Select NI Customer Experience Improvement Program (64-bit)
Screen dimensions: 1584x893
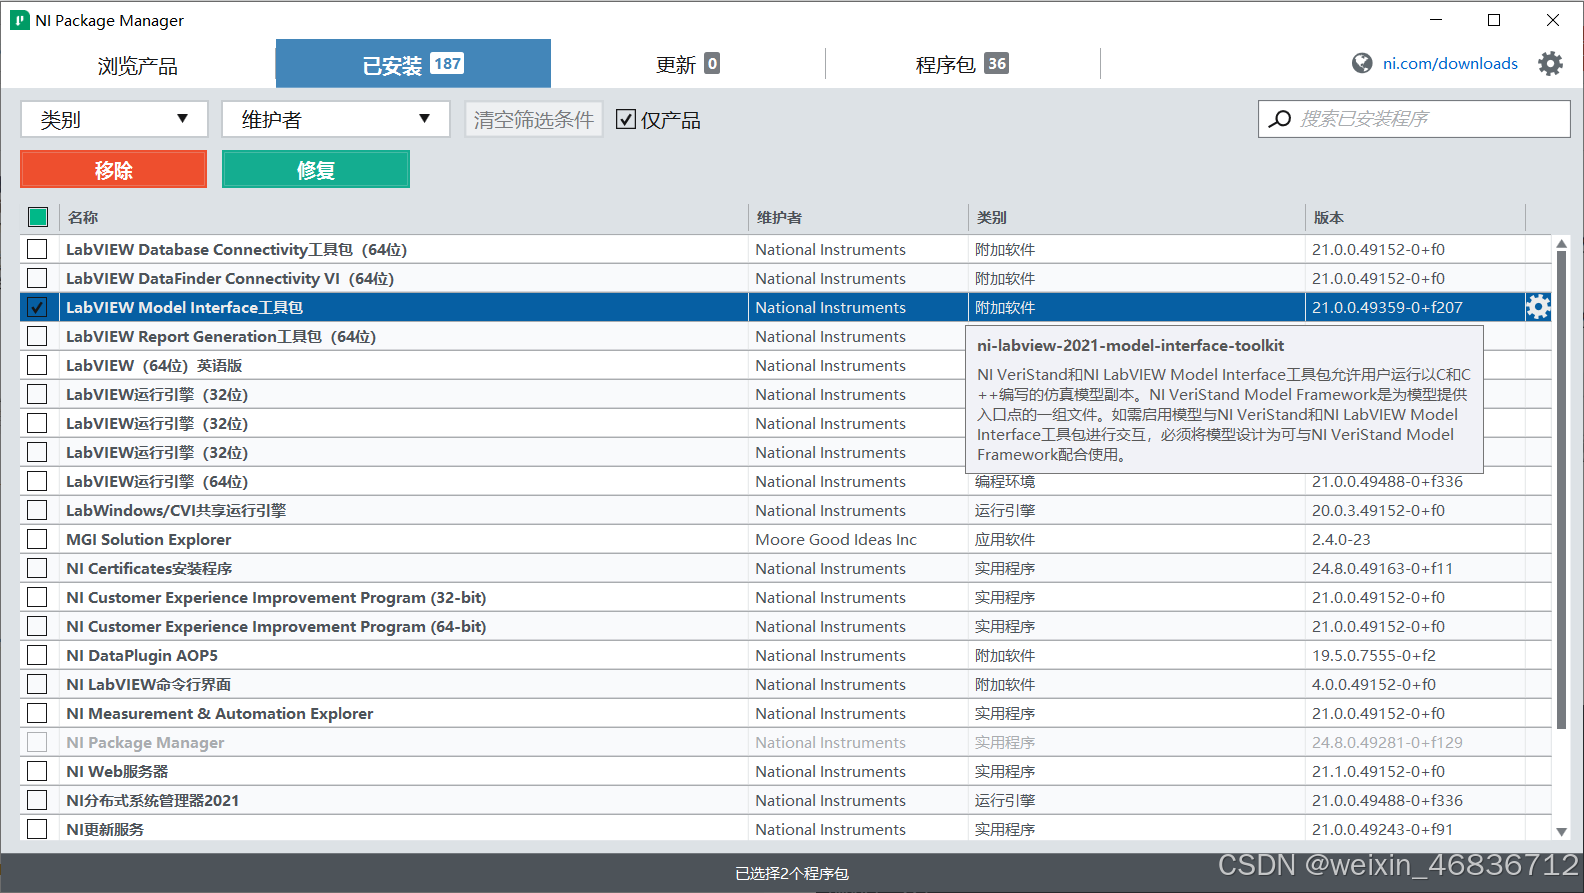click(x=786, y=626)
